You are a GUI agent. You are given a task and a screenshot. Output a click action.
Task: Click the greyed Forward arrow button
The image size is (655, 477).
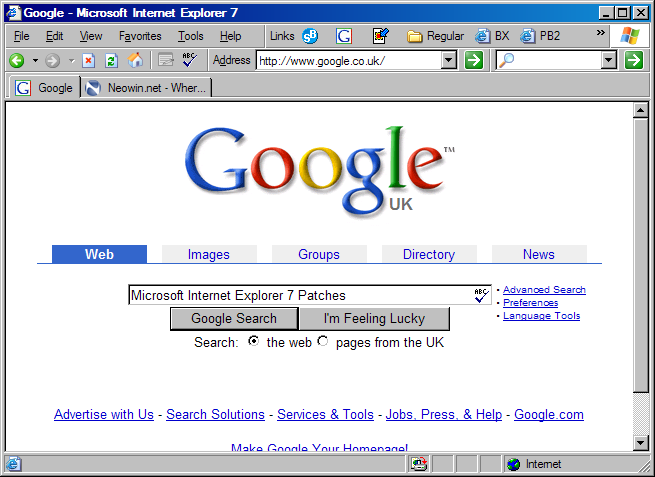click(52, 61)
